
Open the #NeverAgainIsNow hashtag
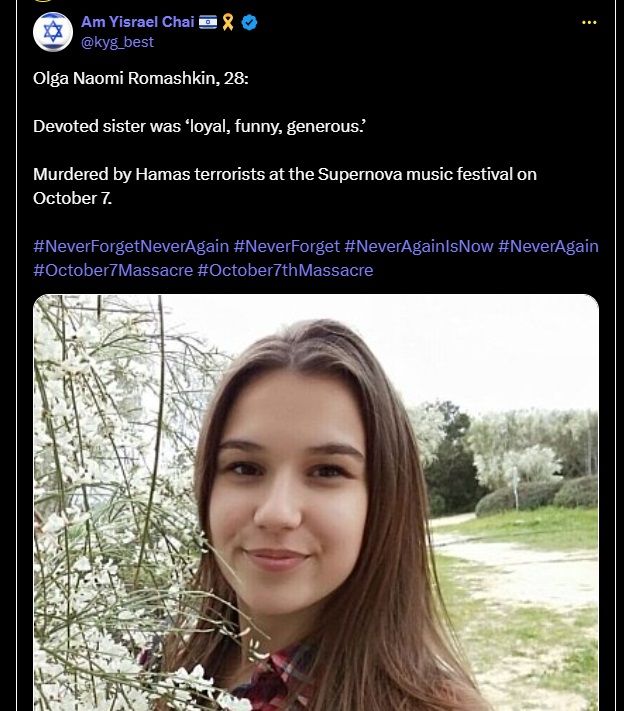[x=419, y=246]
